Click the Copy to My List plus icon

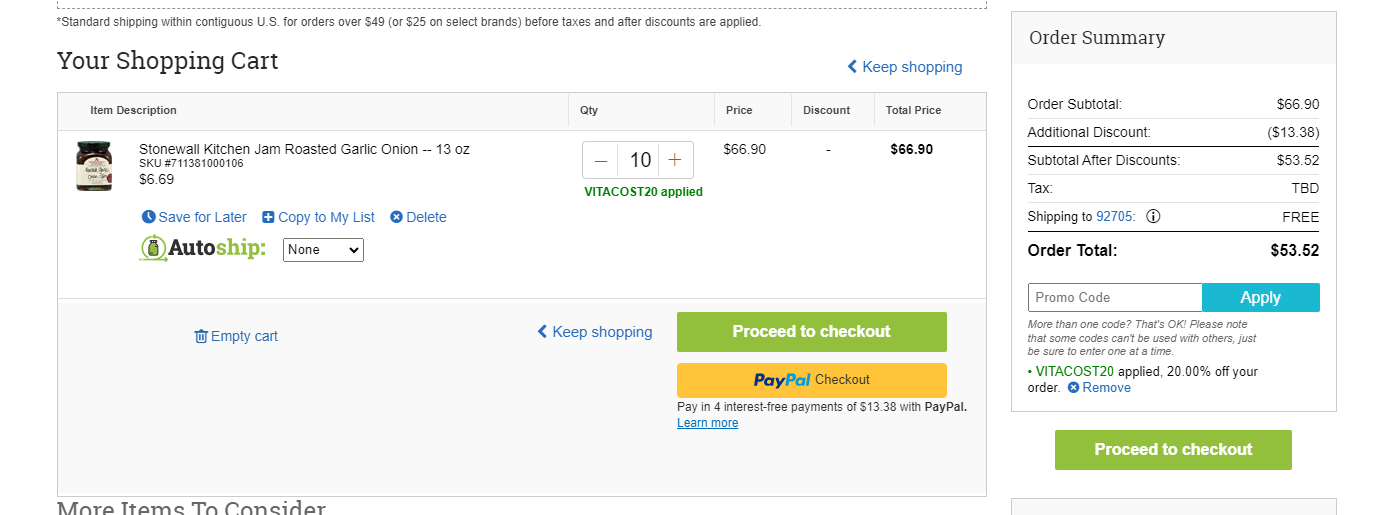coord(268,217)
